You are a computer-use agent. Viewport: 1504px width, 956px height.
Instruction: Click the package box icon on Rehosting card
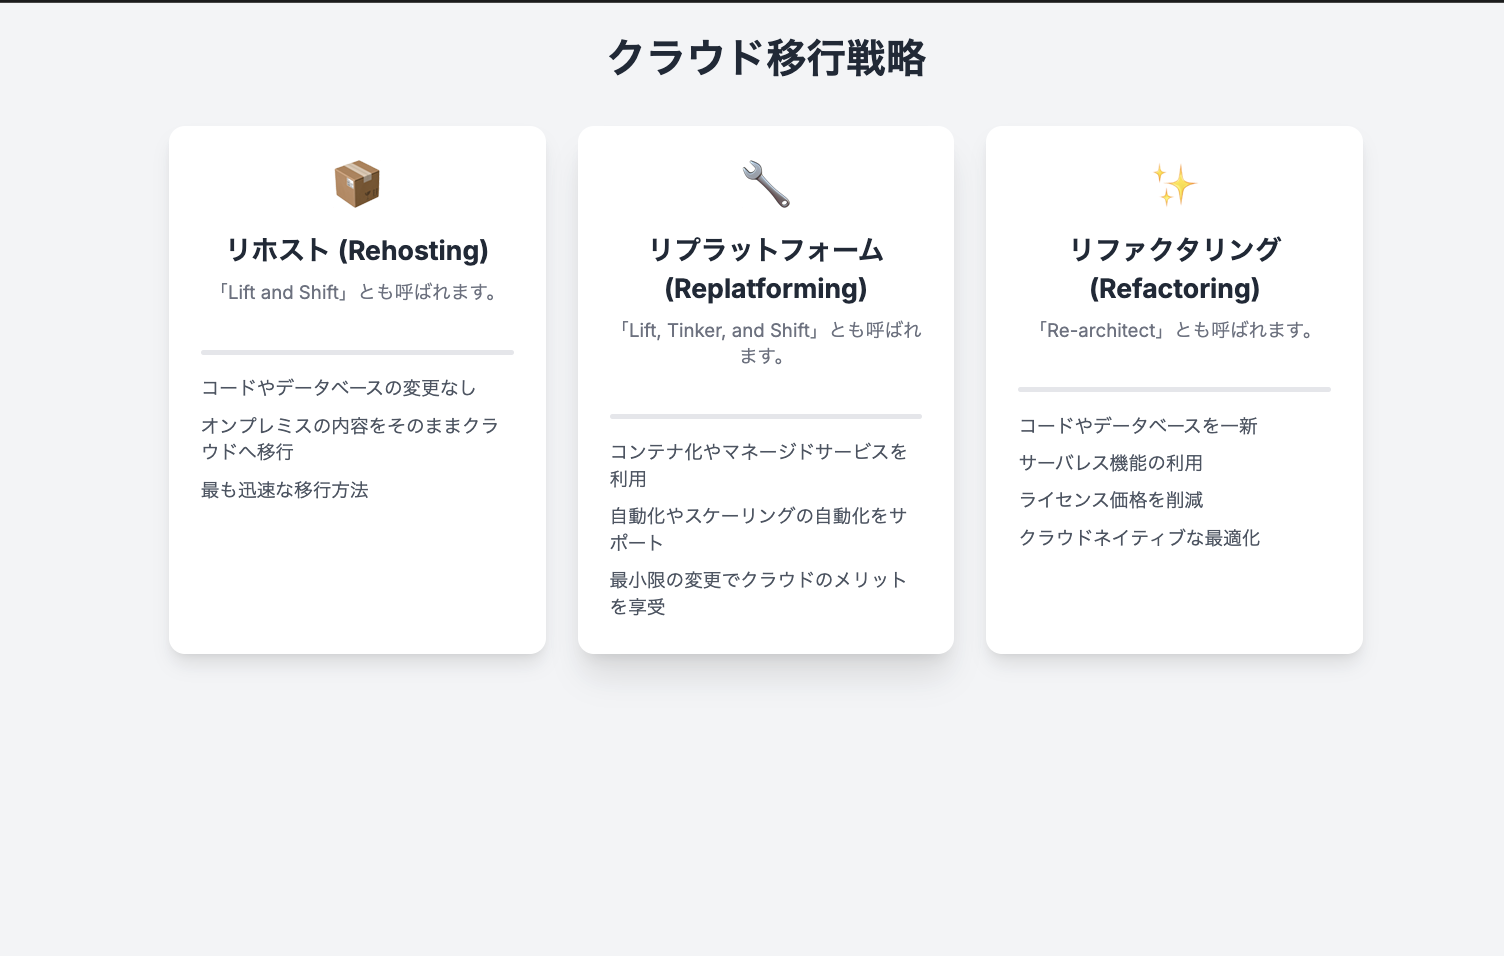click(357, 184)
